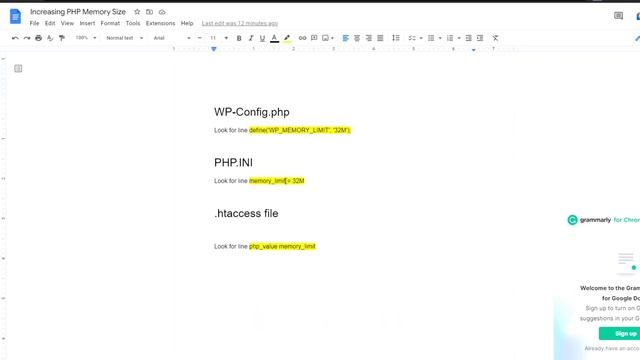
Task: Open the zoom level dropdown
Action: pyautogui.click(x=86, y=38)
